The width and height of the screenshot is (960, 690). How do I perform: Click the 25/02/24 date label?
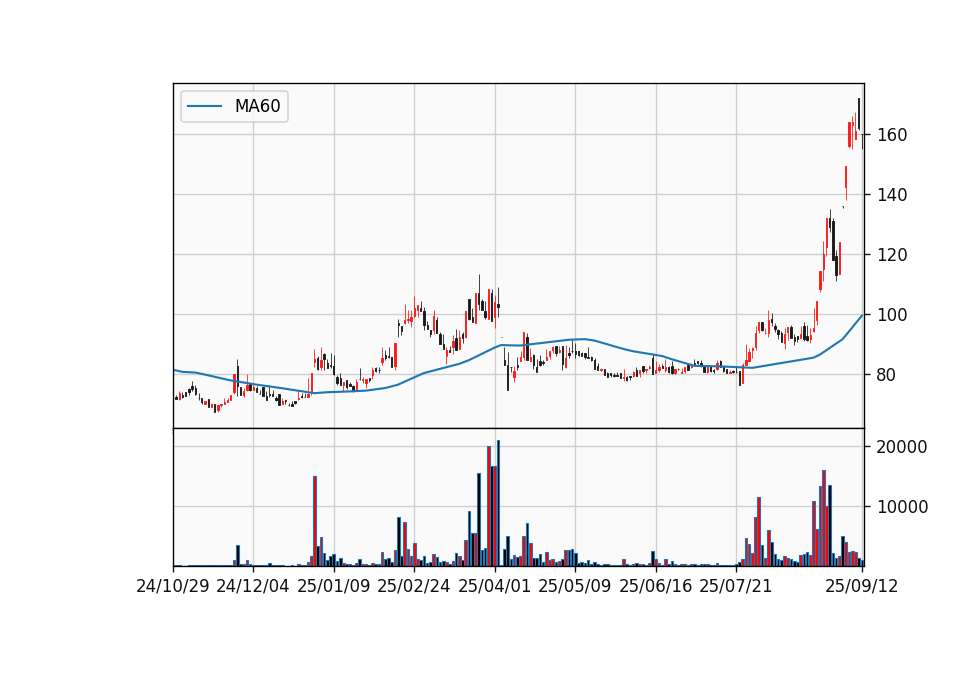(414, 586)
